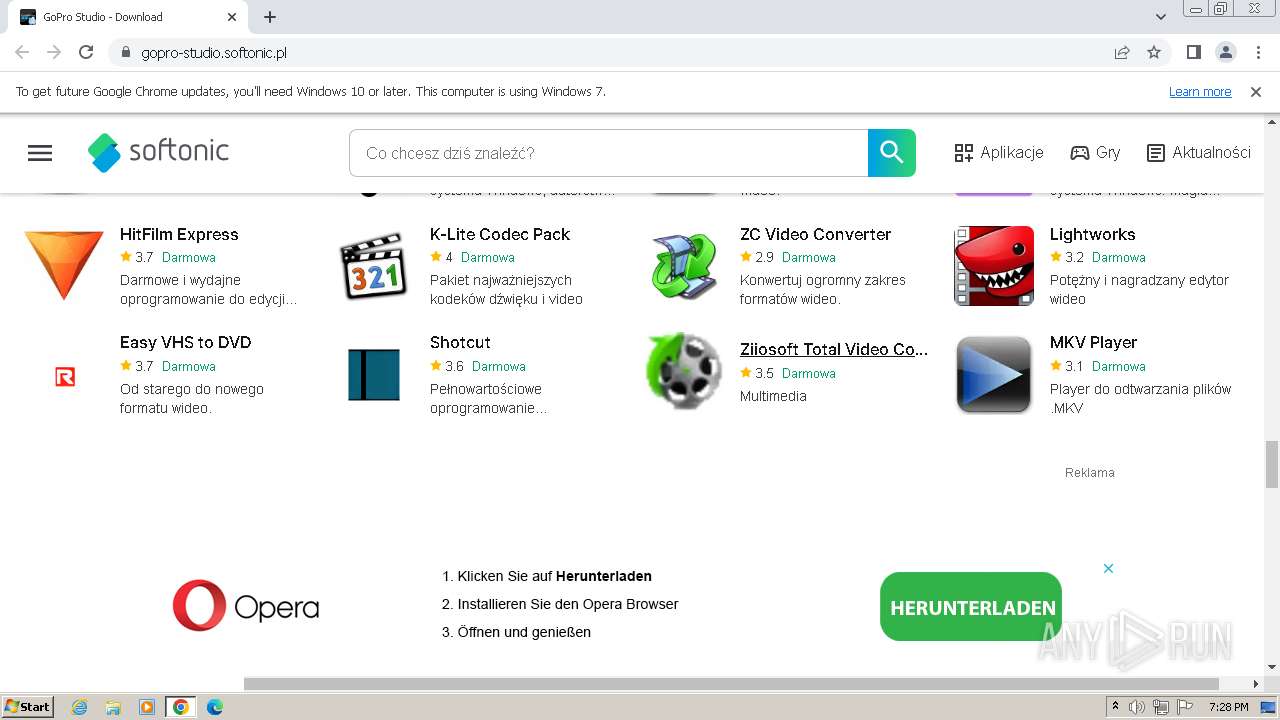Show hidden system tray icons
The image size is (1280, 720).
click(x=1115, y=707)
